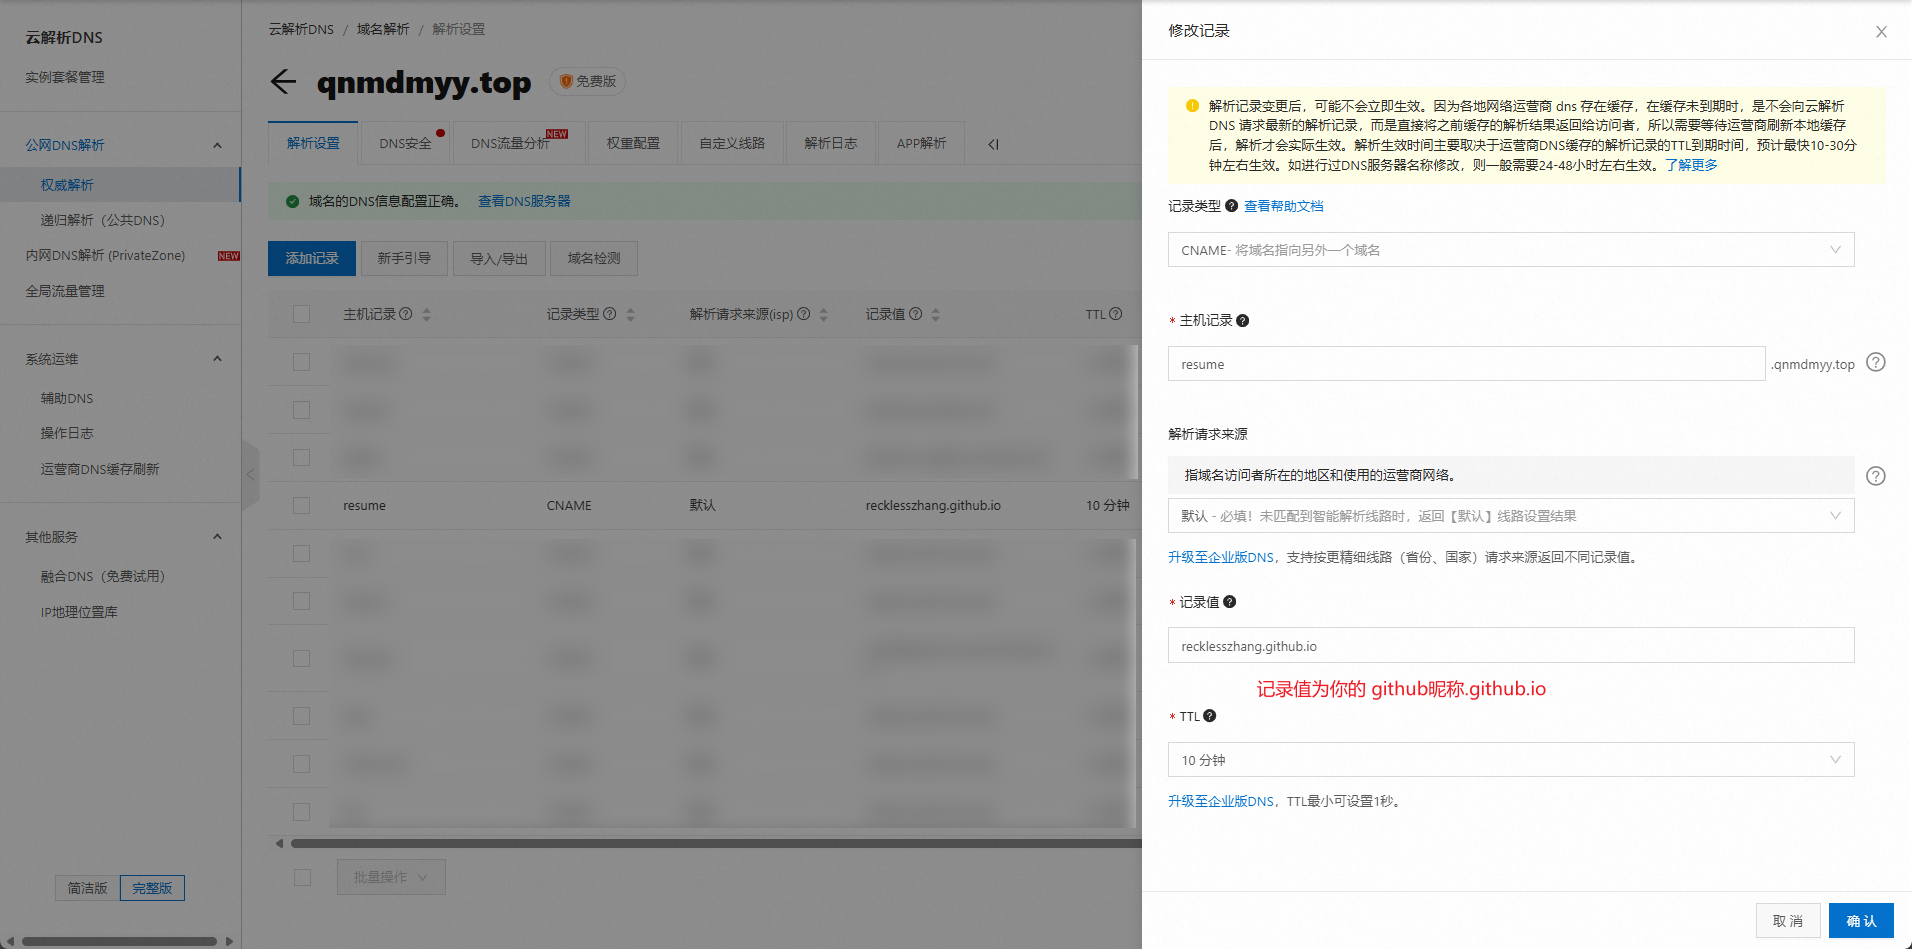Close the 修改记录 panel with X

pyautogui.click(x=1881, y=32)
